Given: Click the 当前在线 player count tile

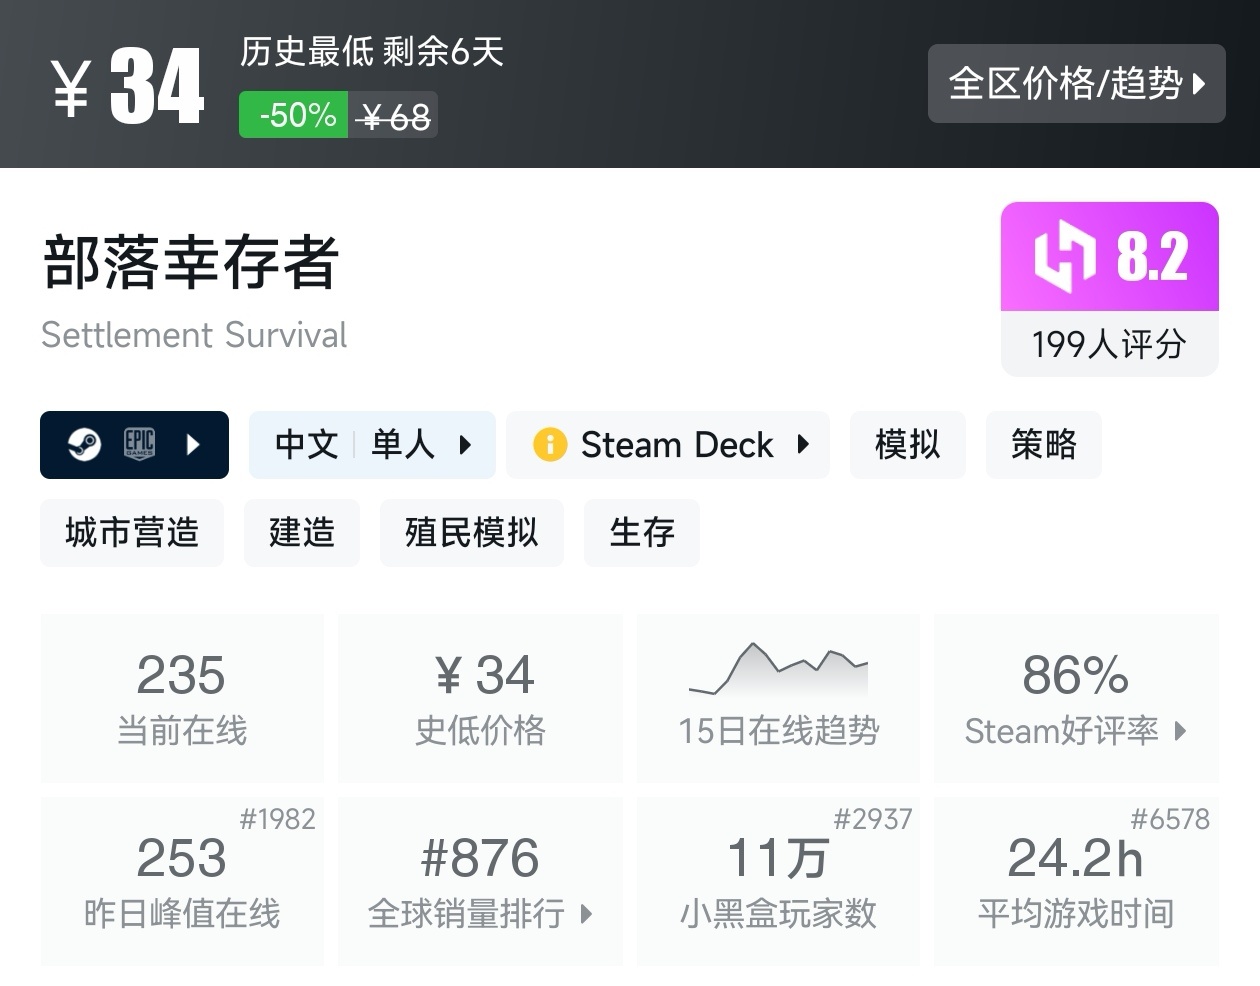Looking at the screenshot, I should tap(182, 698).
